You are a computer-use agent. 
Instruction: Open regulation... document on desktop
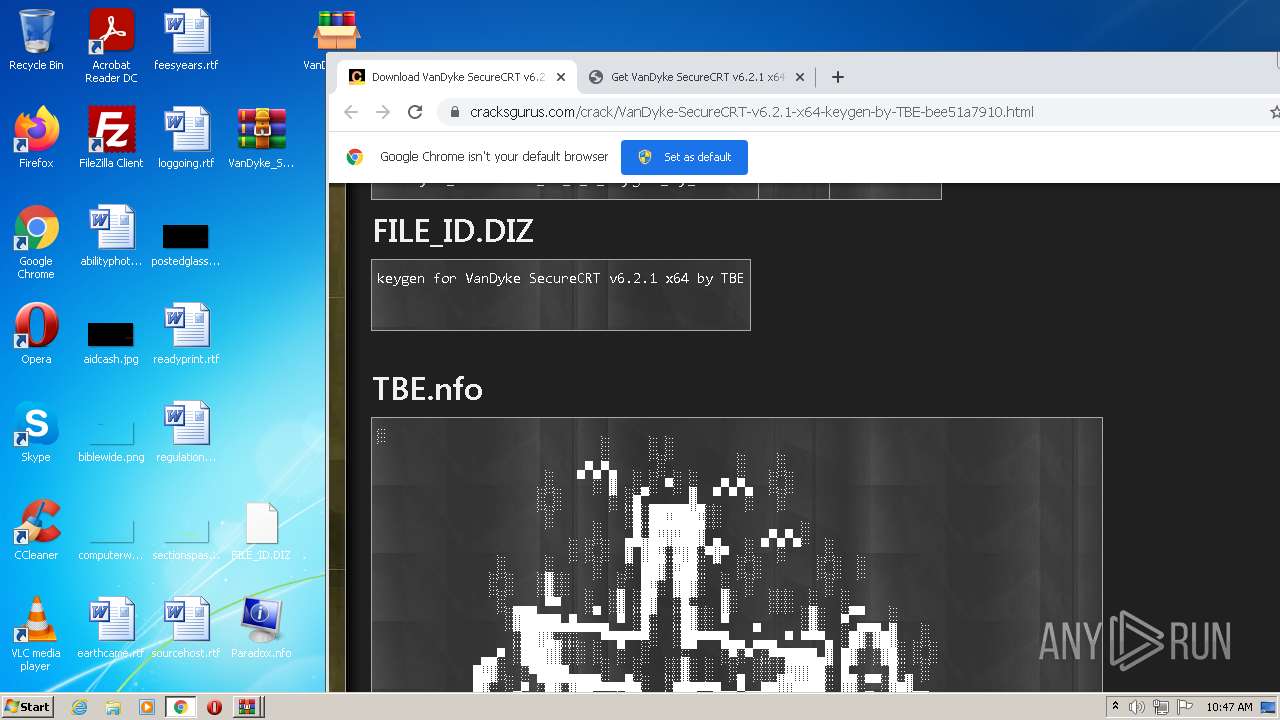[x=186, y=432]
